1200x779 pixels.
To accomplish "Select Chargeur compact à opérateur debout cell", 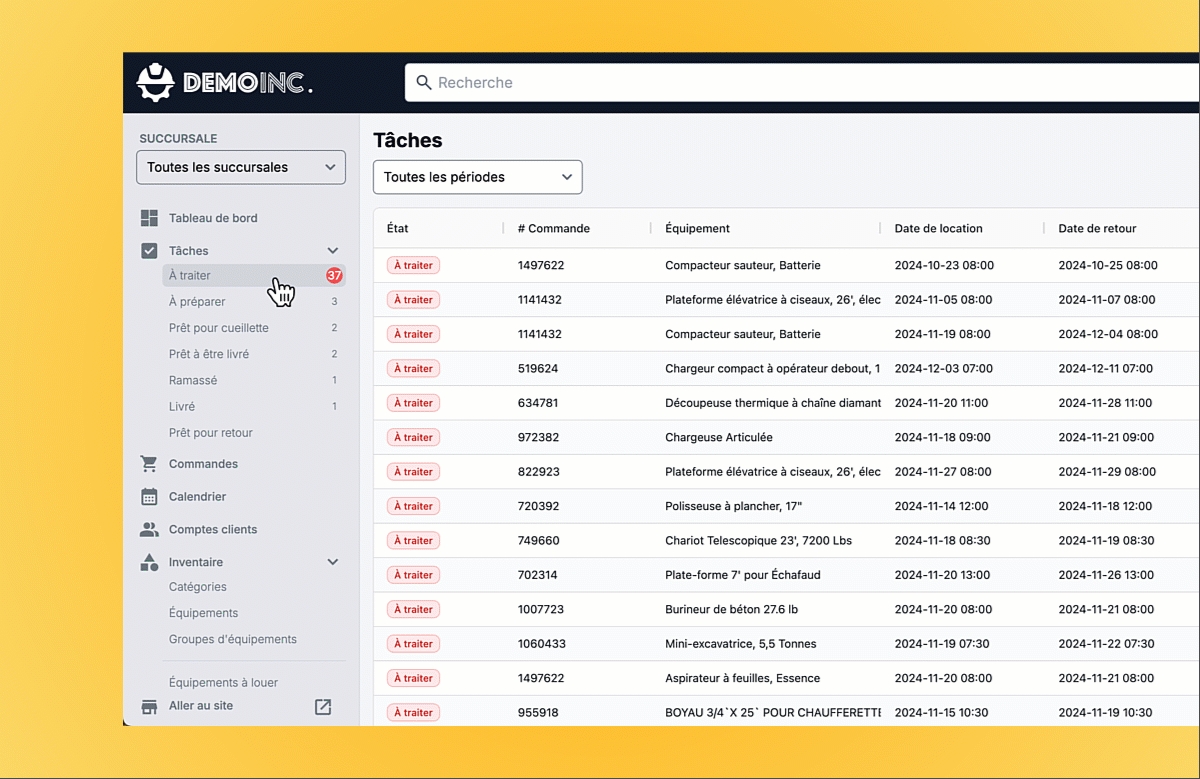I will (773, 369).
